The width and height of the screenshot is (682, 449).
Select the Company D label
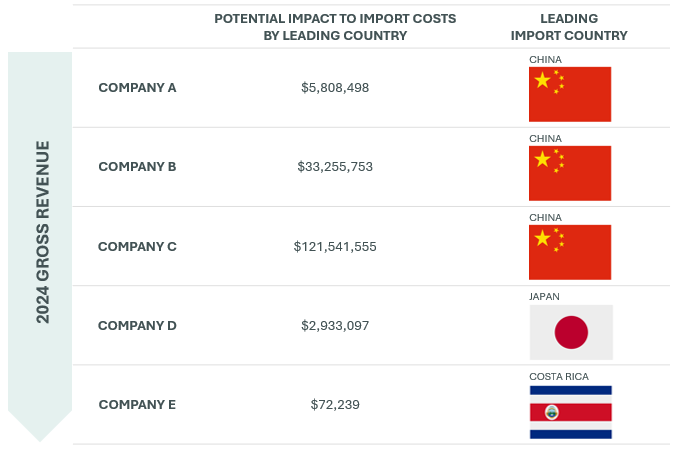[x=137, y=325]
